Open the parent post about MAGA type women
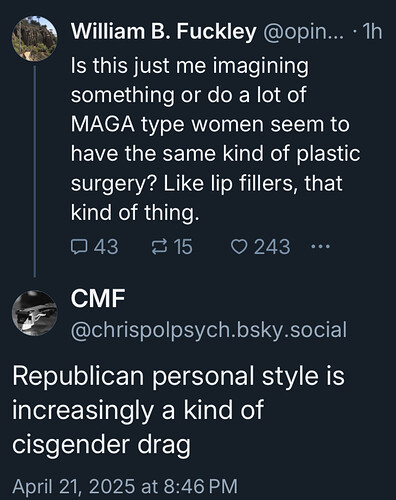This screenshot has height=500, width=396. coord(215,139)
